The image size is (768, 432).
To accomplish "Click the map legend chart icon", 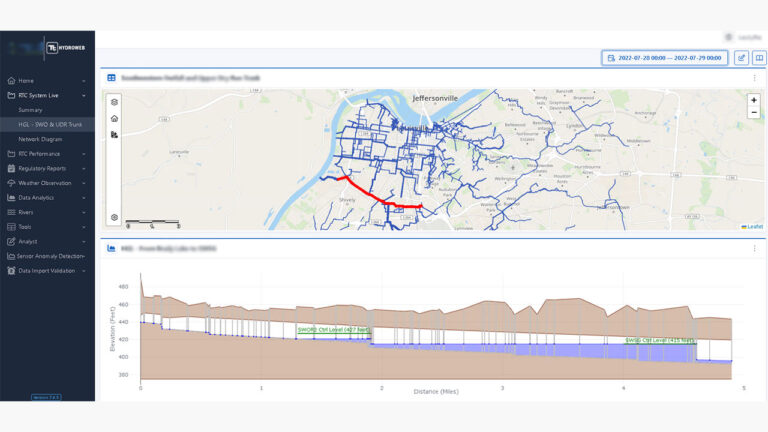I will click(114, 135).
